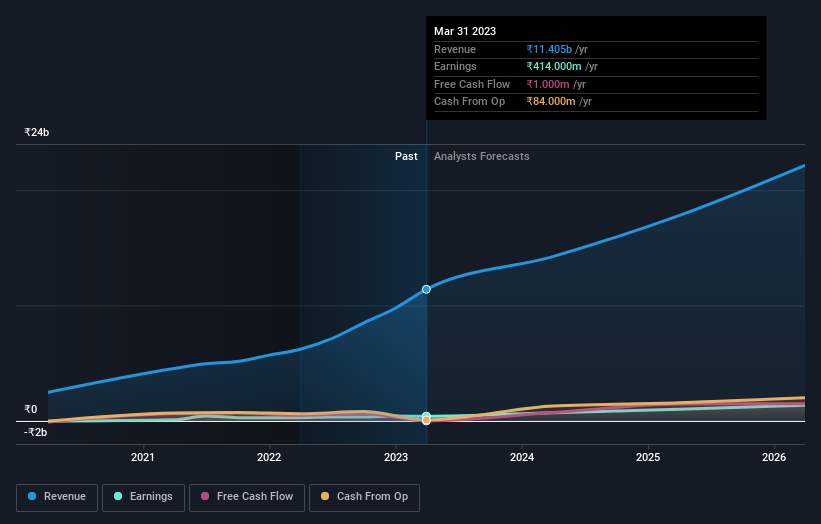Click the Past label
The height and width of the screenshot is (524, 821).
tap(406, 157)
